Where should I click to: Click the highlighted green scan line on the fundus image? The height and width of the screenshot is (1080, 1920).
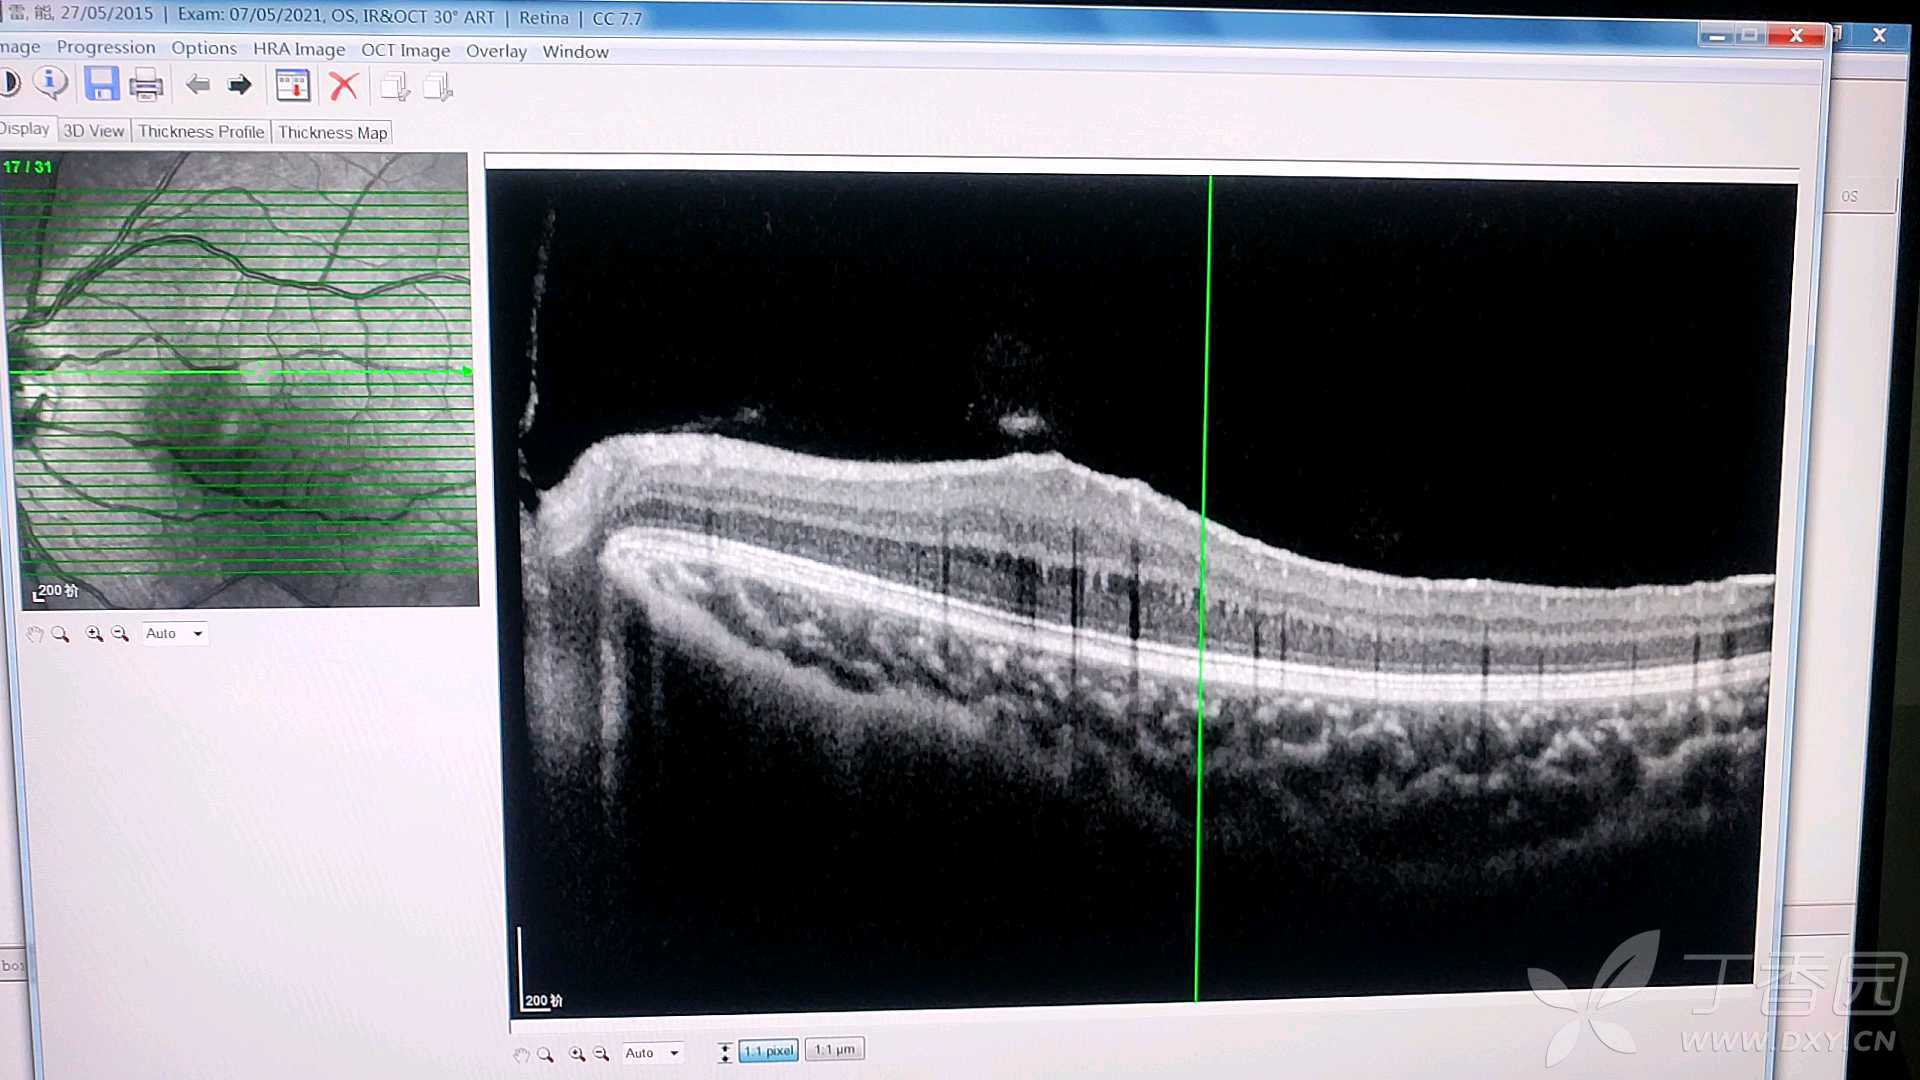[240, 372]
